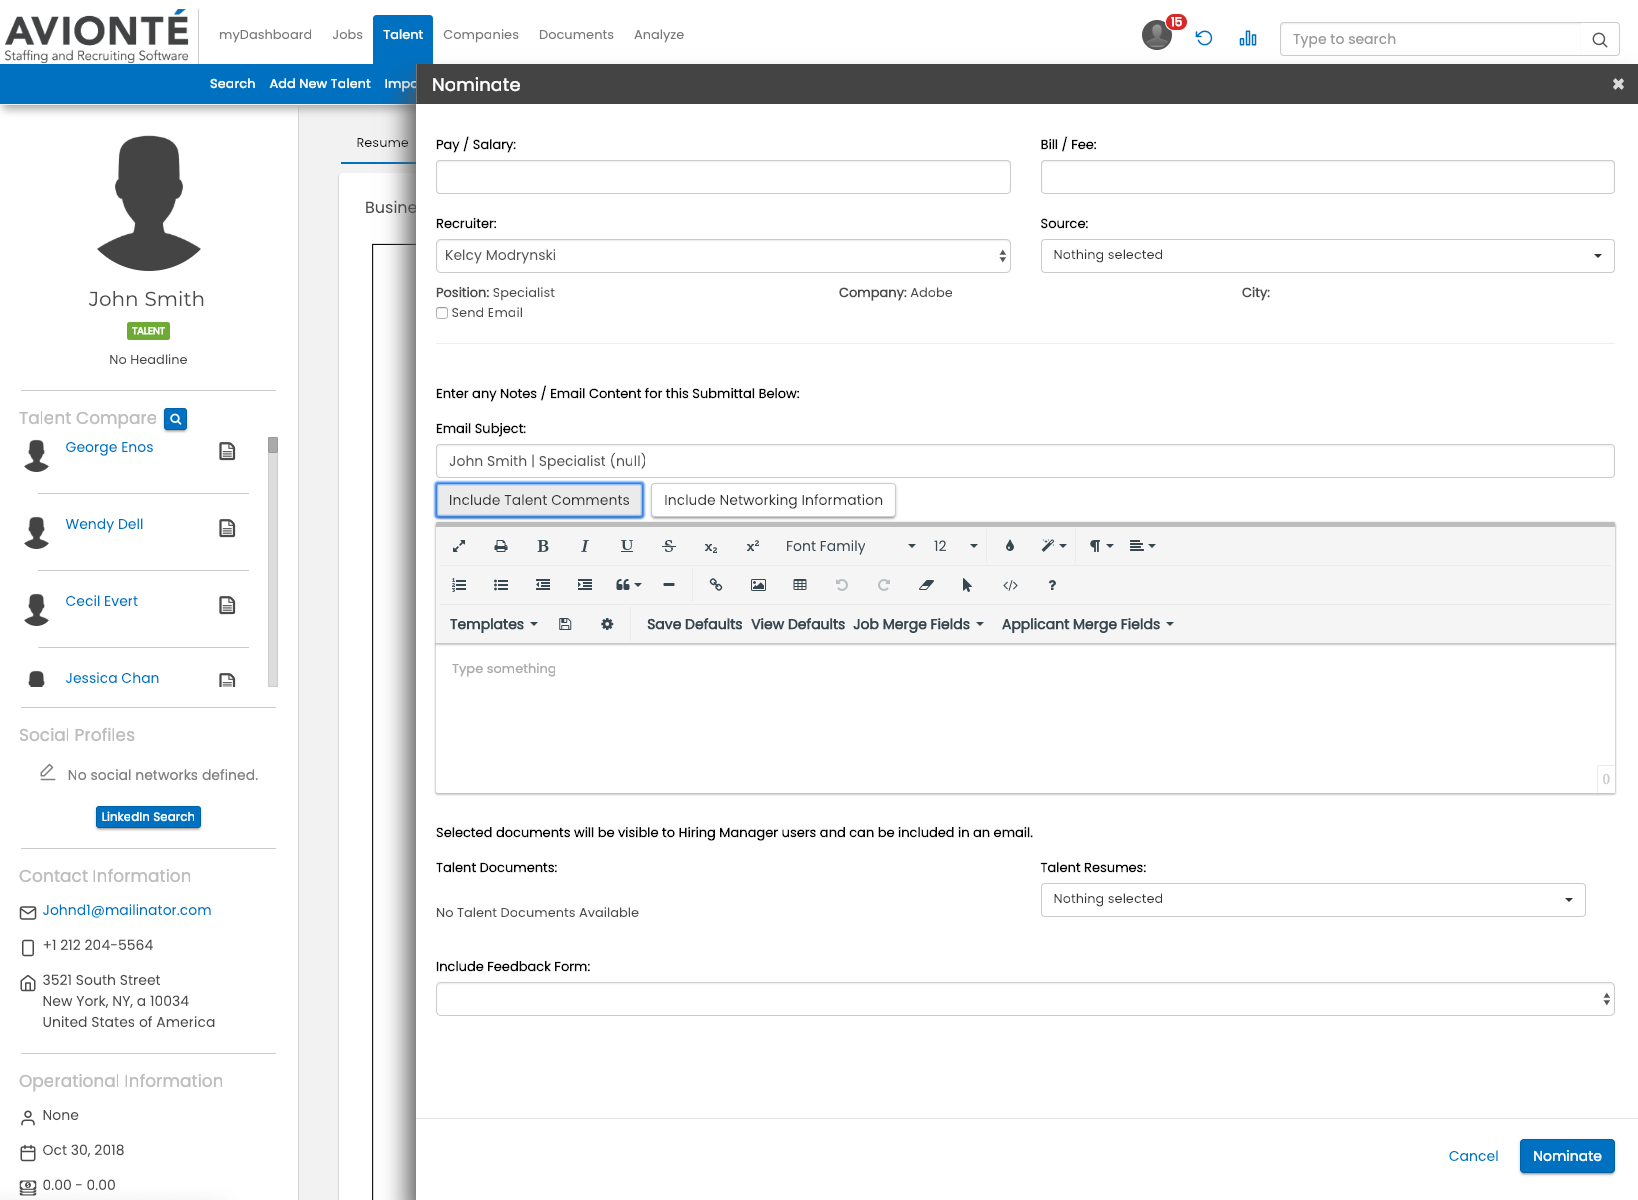Click the Insert Table icon
This screenshot has height=1200, width=1638.
(x=800, y=585)
